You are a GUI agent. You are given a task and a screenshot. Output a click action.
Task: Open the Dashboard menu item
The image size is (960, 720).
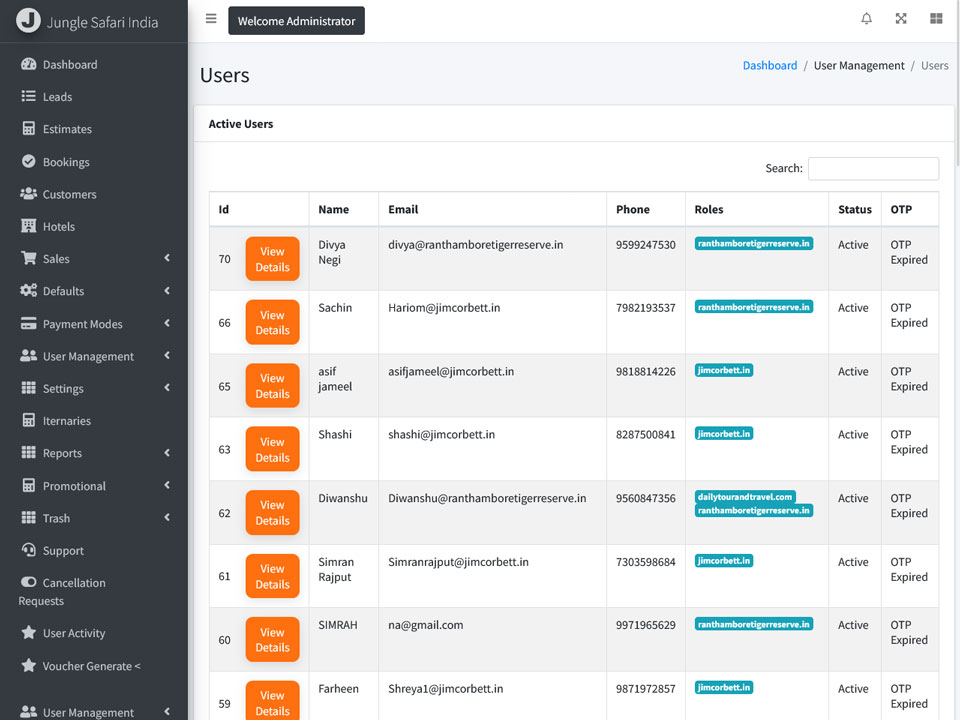pos(94,64)
